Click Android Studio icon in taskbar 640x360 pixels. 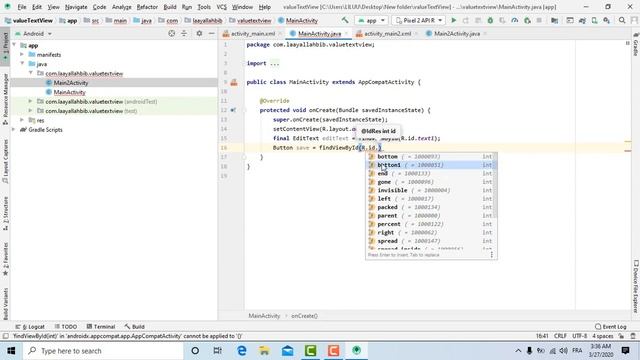click(356, 351)
